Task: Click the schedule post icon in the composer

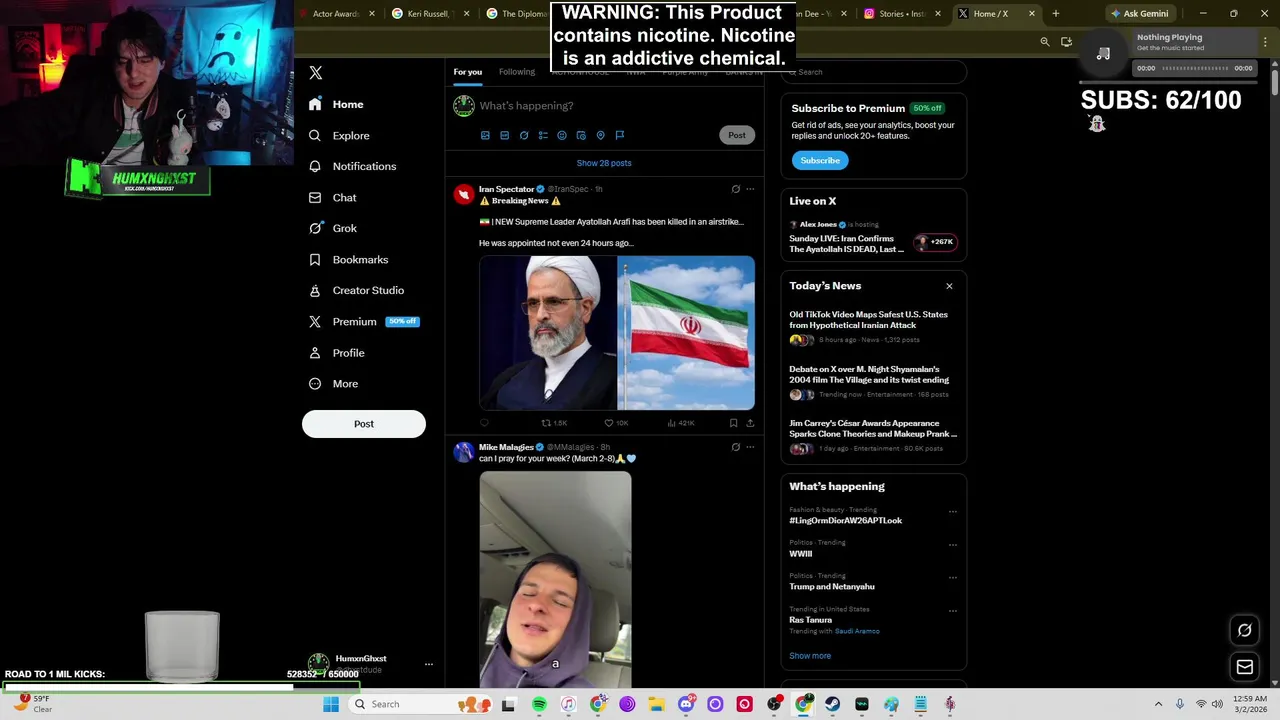Action: pyautogui.click(x=581, y=135)
